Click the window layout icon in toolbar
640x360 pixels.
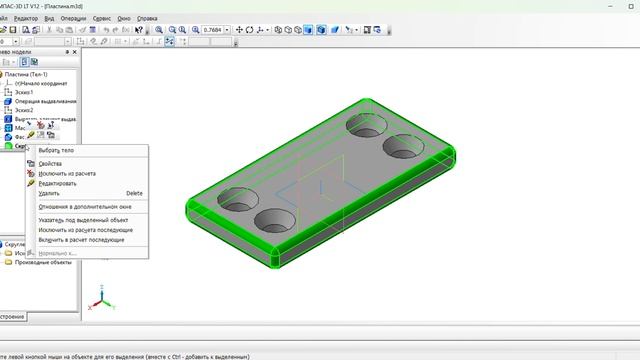coord(367,30)
